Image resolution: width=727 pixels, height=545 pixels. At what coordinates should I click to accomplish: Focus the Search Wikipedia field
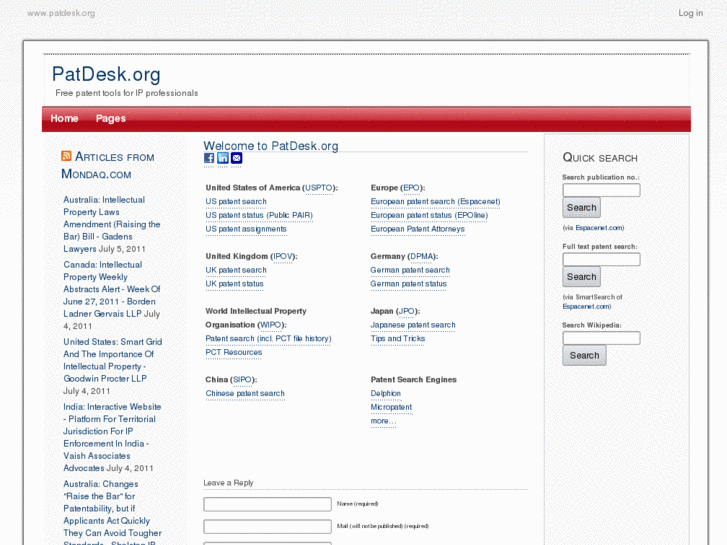point(601,338)
